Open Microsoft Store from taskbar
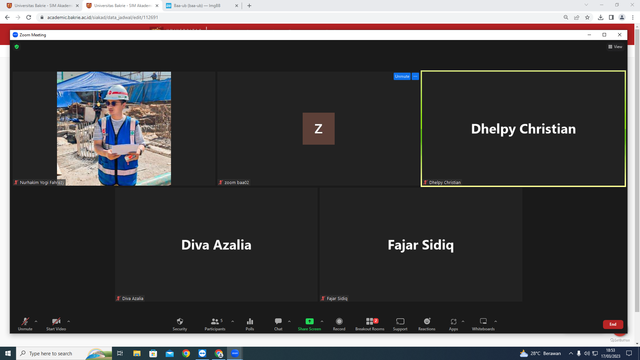 pyautogui.click(x=153, y=353)
